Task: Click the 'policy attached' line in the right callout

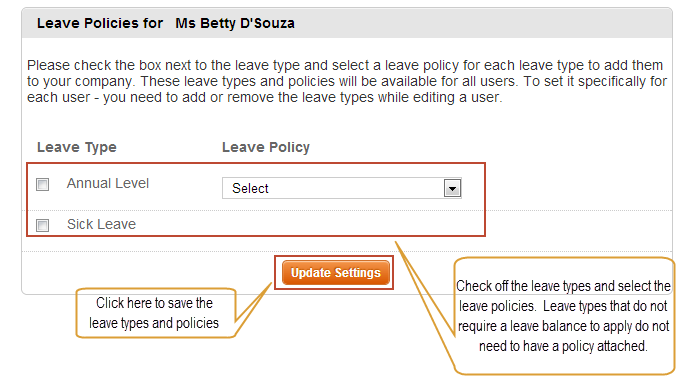Action: (563, 346)
